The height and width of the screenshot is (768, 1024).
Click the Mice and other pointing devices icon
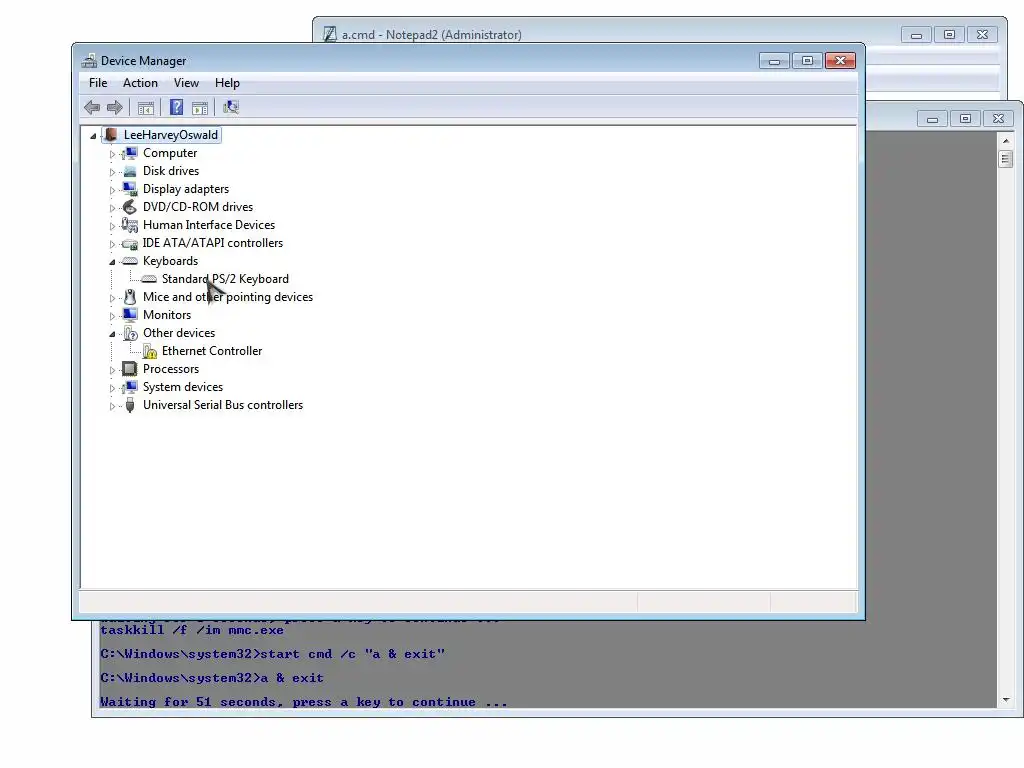click(130, 297)
